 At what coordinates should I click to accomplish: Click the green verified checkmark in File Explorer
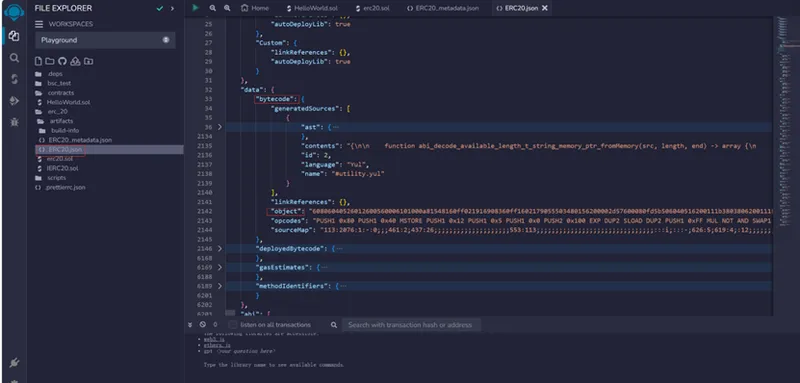pos(160,9)
